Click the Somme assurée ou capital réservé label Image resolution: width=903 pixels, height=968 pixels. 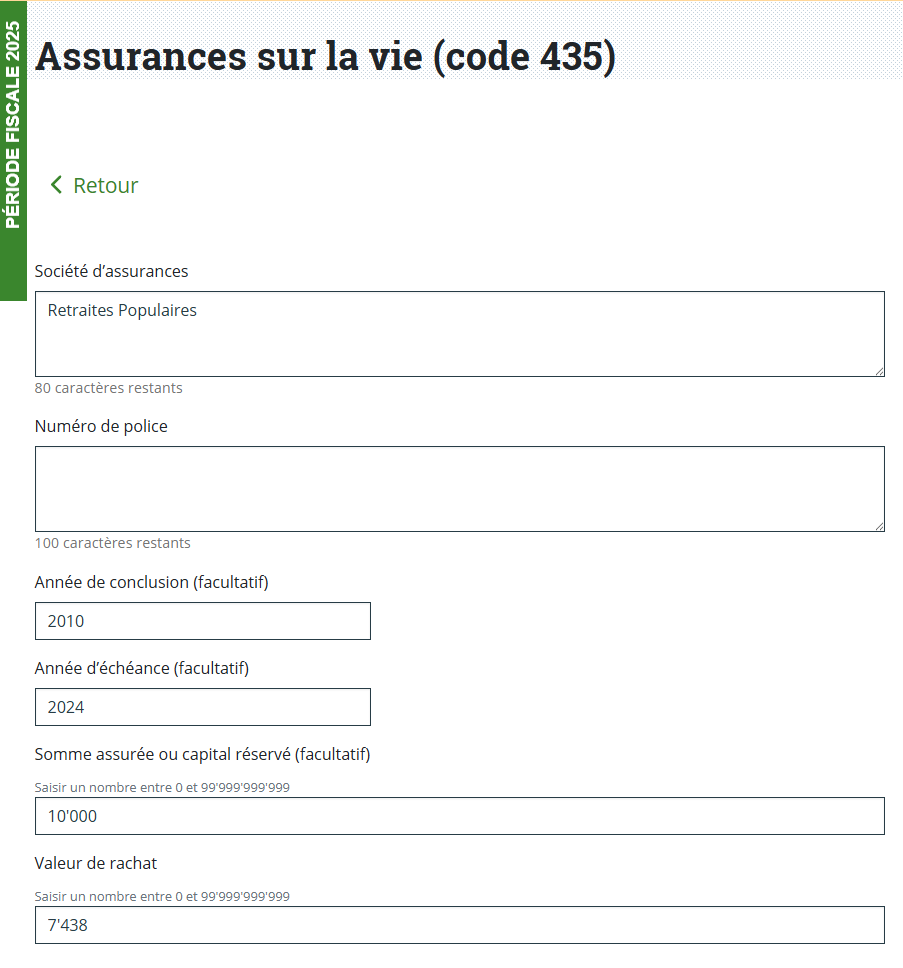pyautogui.click(x=202, y=754)
